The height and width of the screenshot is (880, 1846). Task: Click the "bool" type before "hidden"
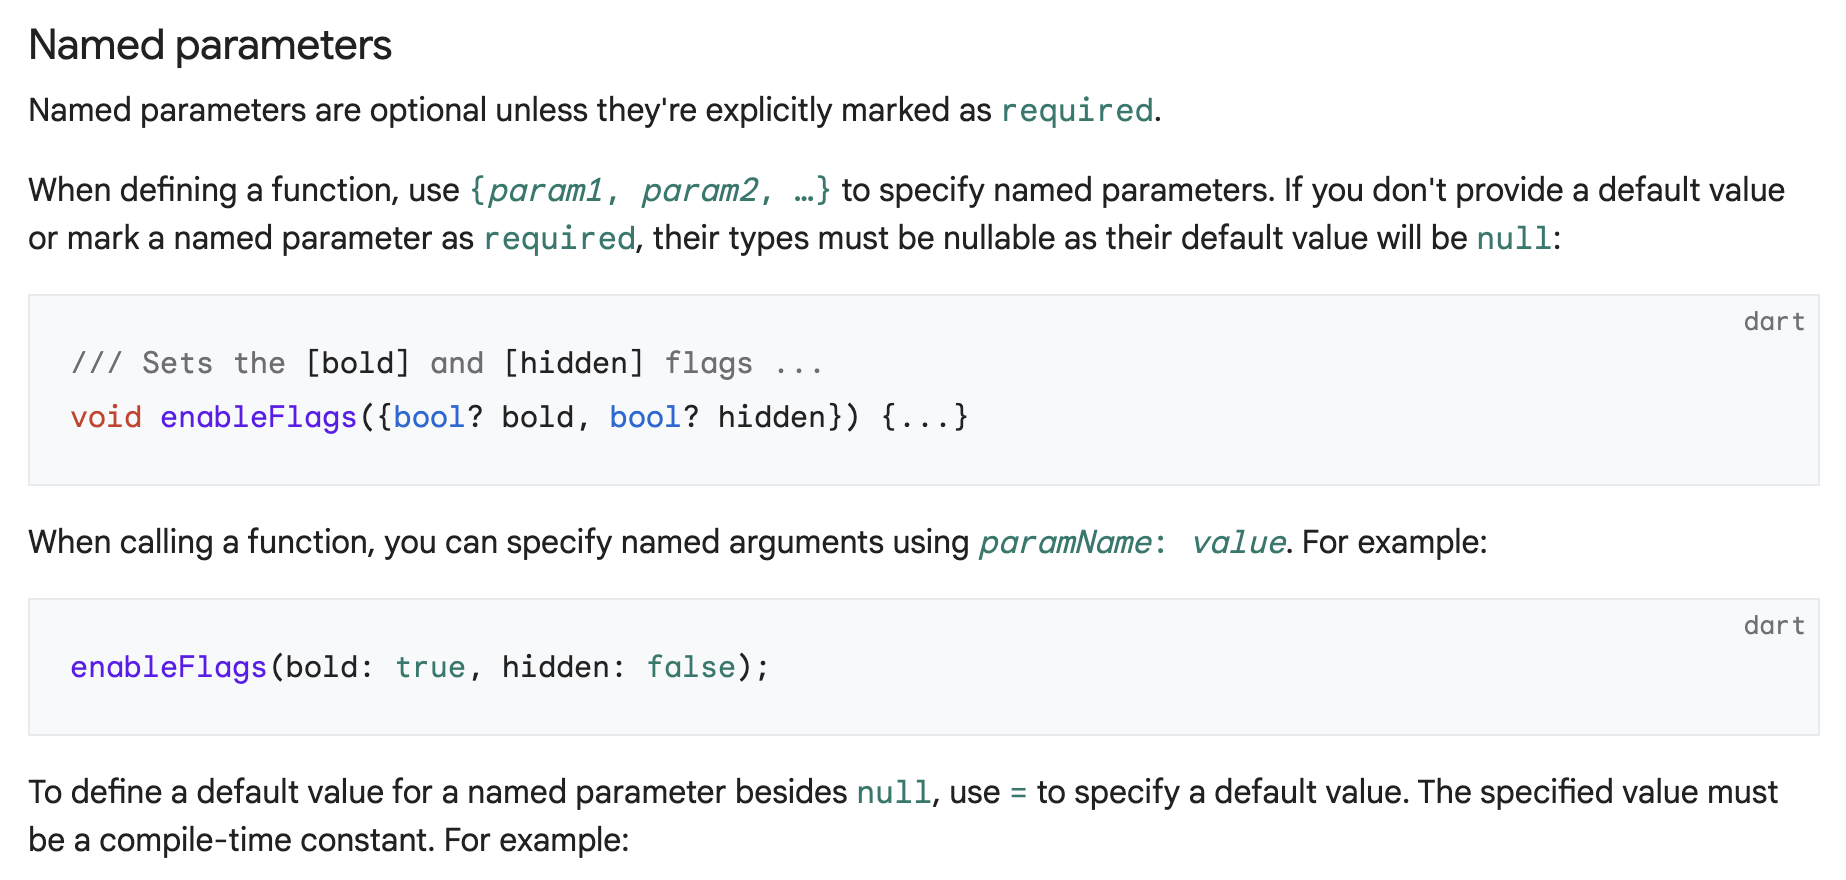(645, 417)
